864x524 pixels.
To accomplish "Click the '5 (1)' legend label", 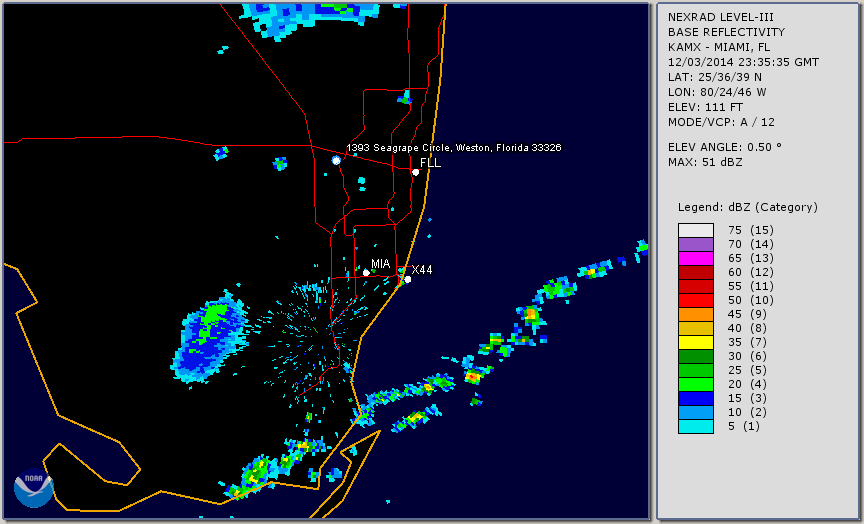I will [743, 426].
